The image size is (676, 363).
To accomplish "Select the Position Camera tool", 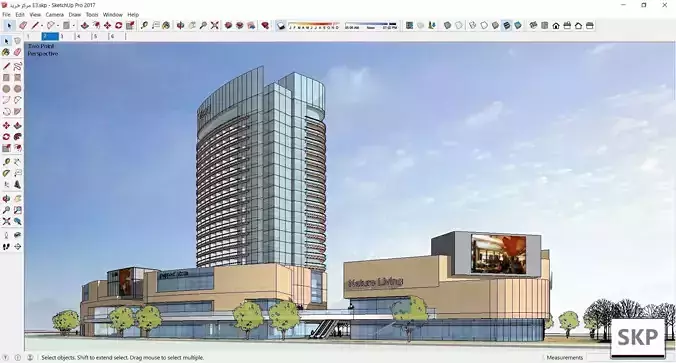I will [6, 235].
